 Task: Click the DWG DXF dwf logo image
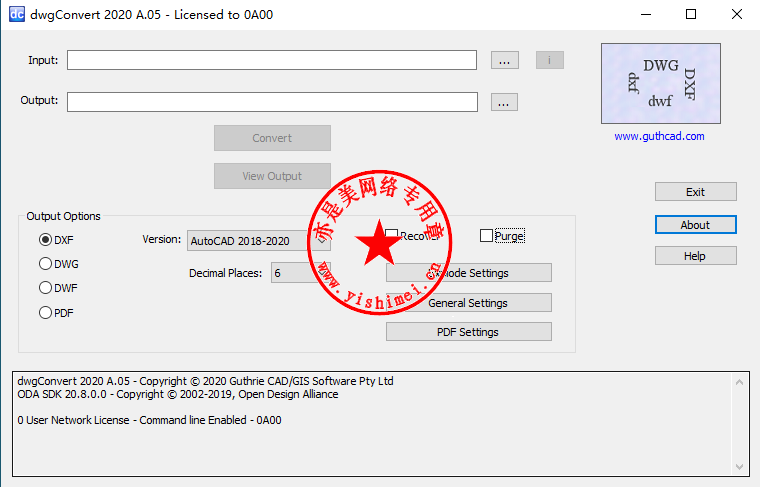(x=660, y=83)
